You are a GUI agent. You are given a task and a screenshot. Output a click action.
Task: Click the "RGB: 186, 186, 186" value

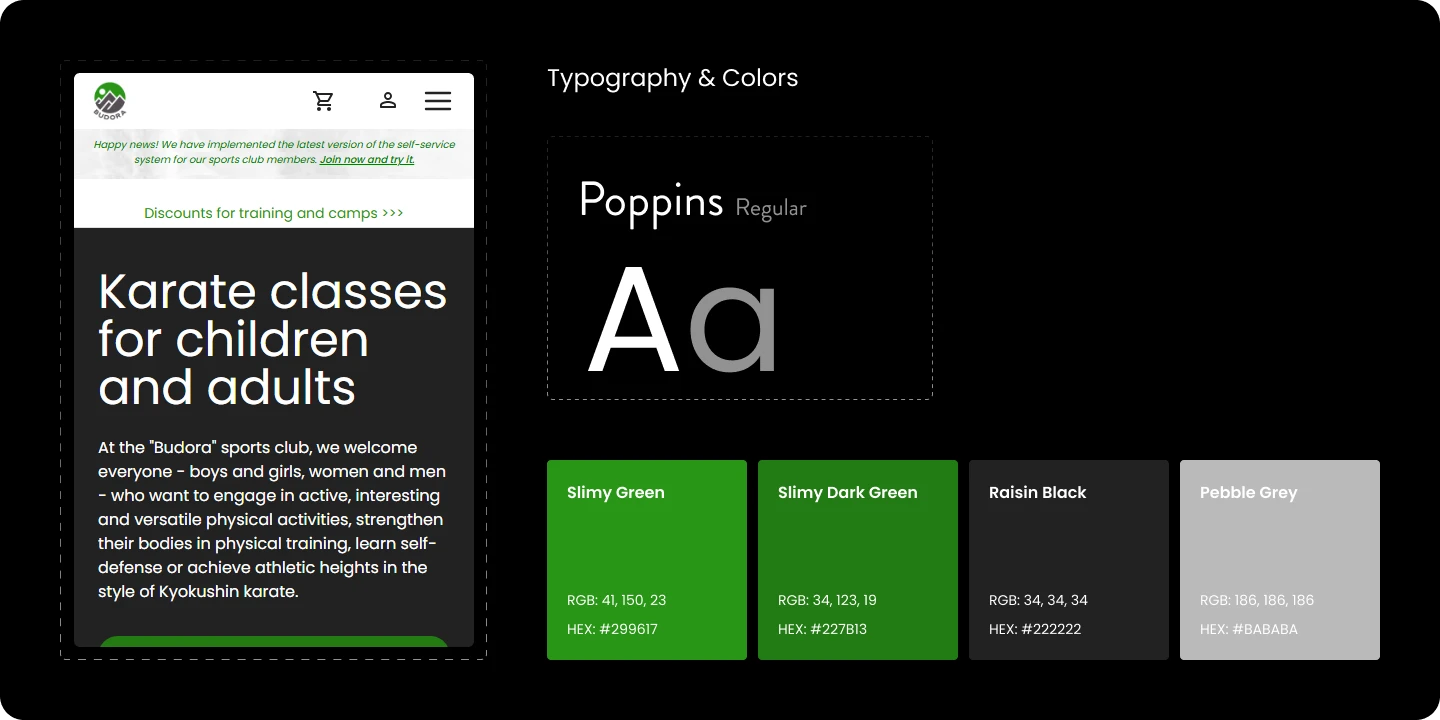point(1257,600)
